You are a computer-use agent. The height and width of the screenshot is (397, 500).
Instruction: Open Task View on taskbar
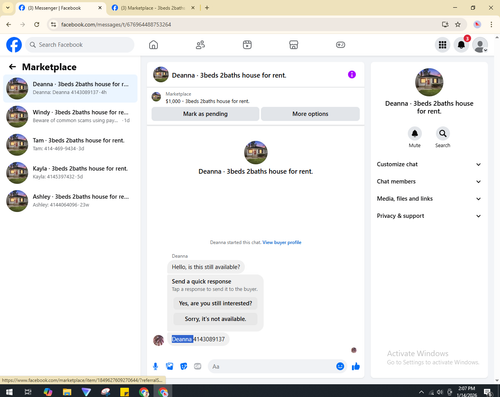[x=28, y=392]
